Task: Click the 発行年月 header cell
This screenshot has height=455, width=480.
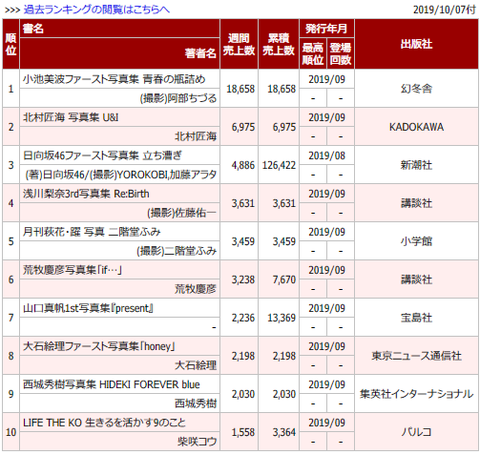Action: [x=327, y=28]
